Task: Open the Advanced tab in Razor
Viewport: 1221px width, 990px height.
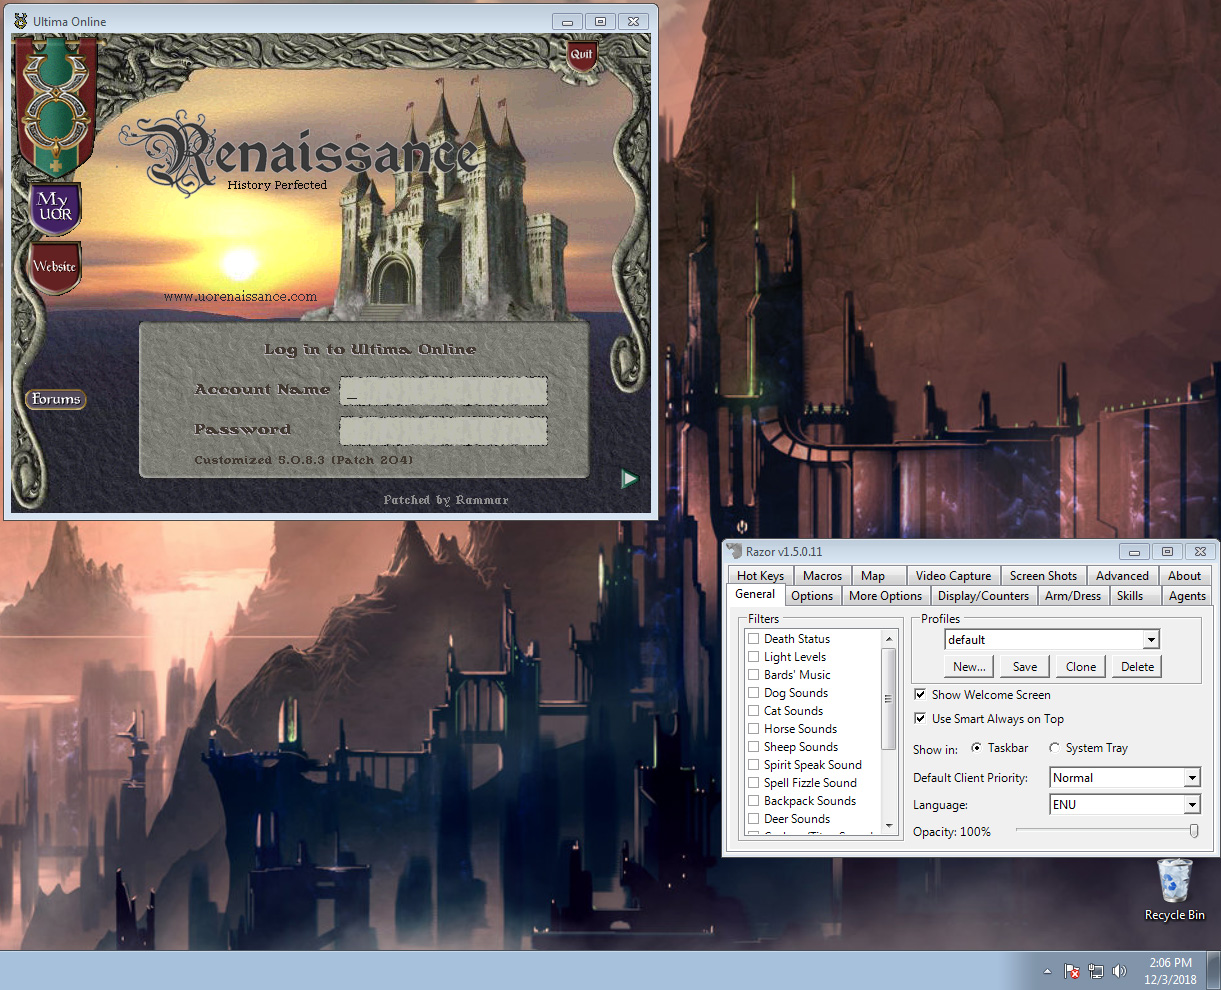Action: (x=1123, y=576)
